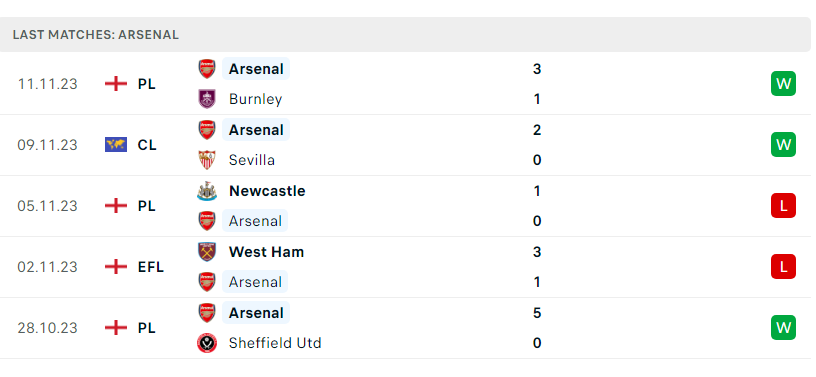Click the Sevilla club crest icon
Image resolution: width=816 pixels, height=377 pixels.
207,160
